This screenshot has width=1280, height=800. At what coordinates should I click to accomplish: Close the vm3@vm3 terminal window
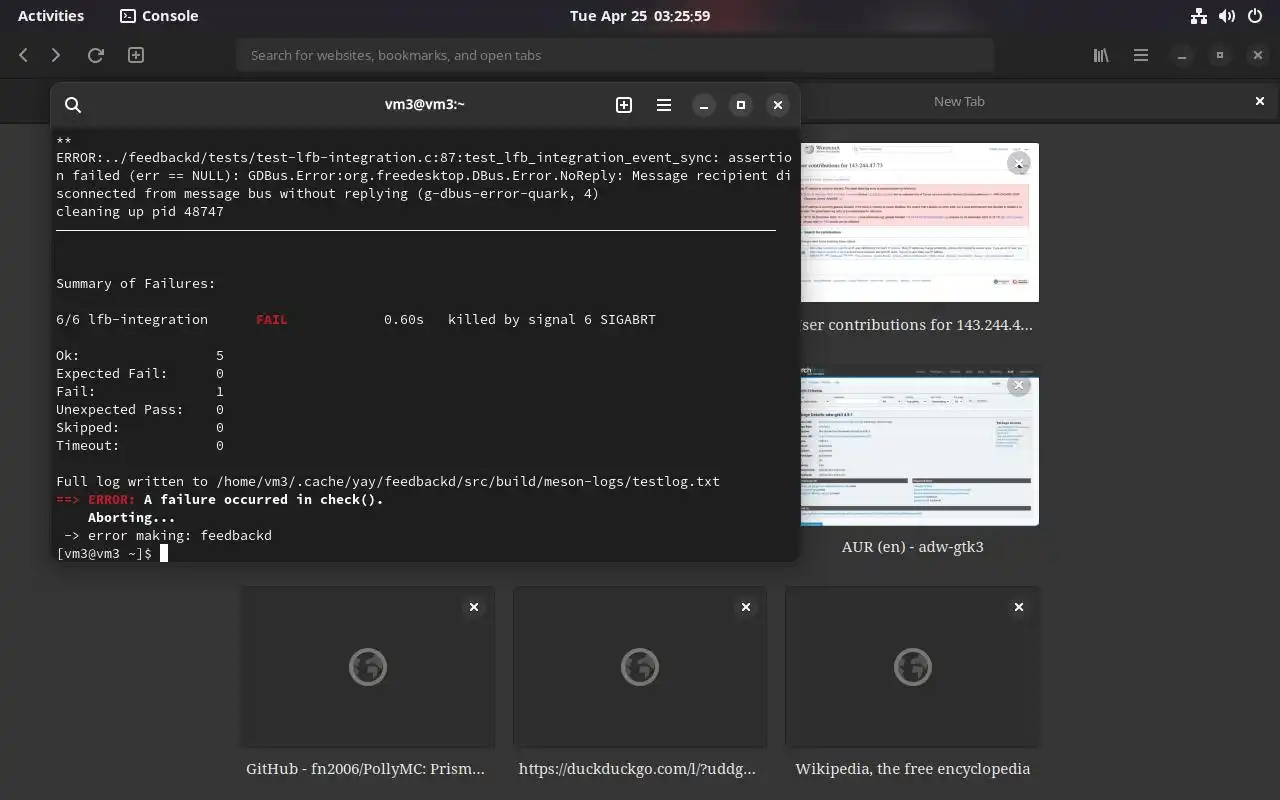pos(778,105)
